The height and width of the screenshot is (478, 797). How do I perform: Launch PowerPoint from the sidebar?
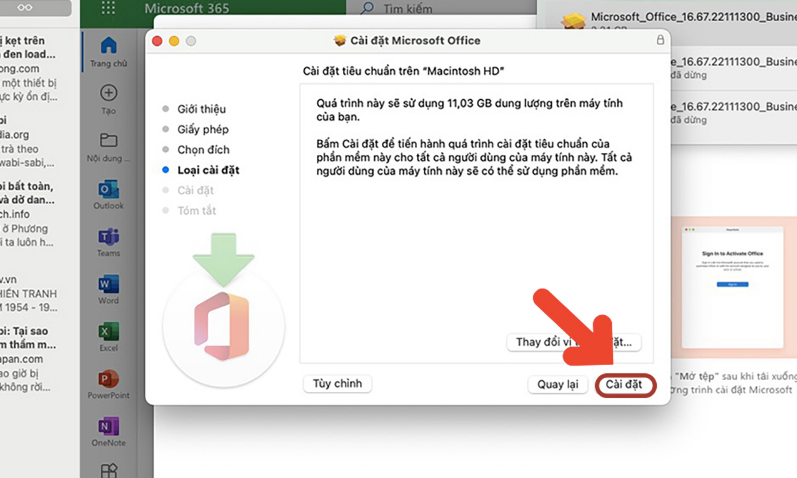pos(108,380)
